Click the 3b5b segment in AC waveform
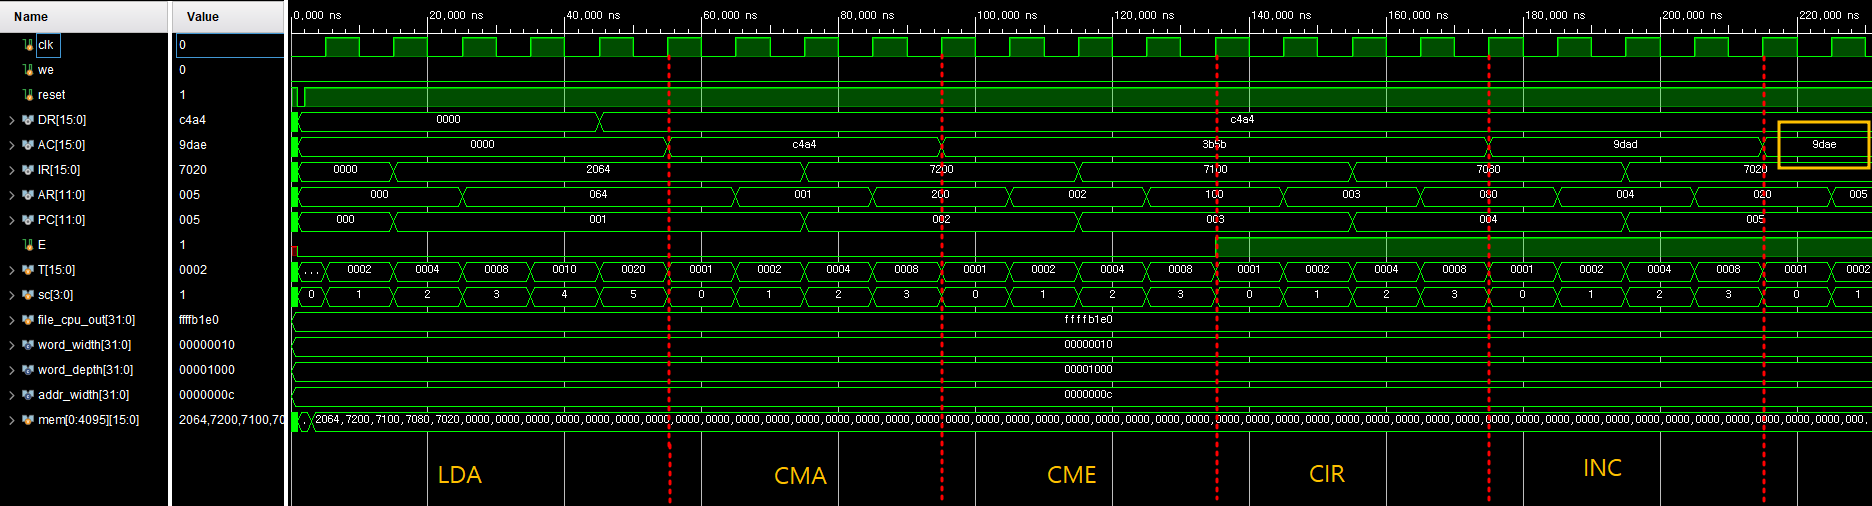 pyautogui.click(x=1214, y=145)
